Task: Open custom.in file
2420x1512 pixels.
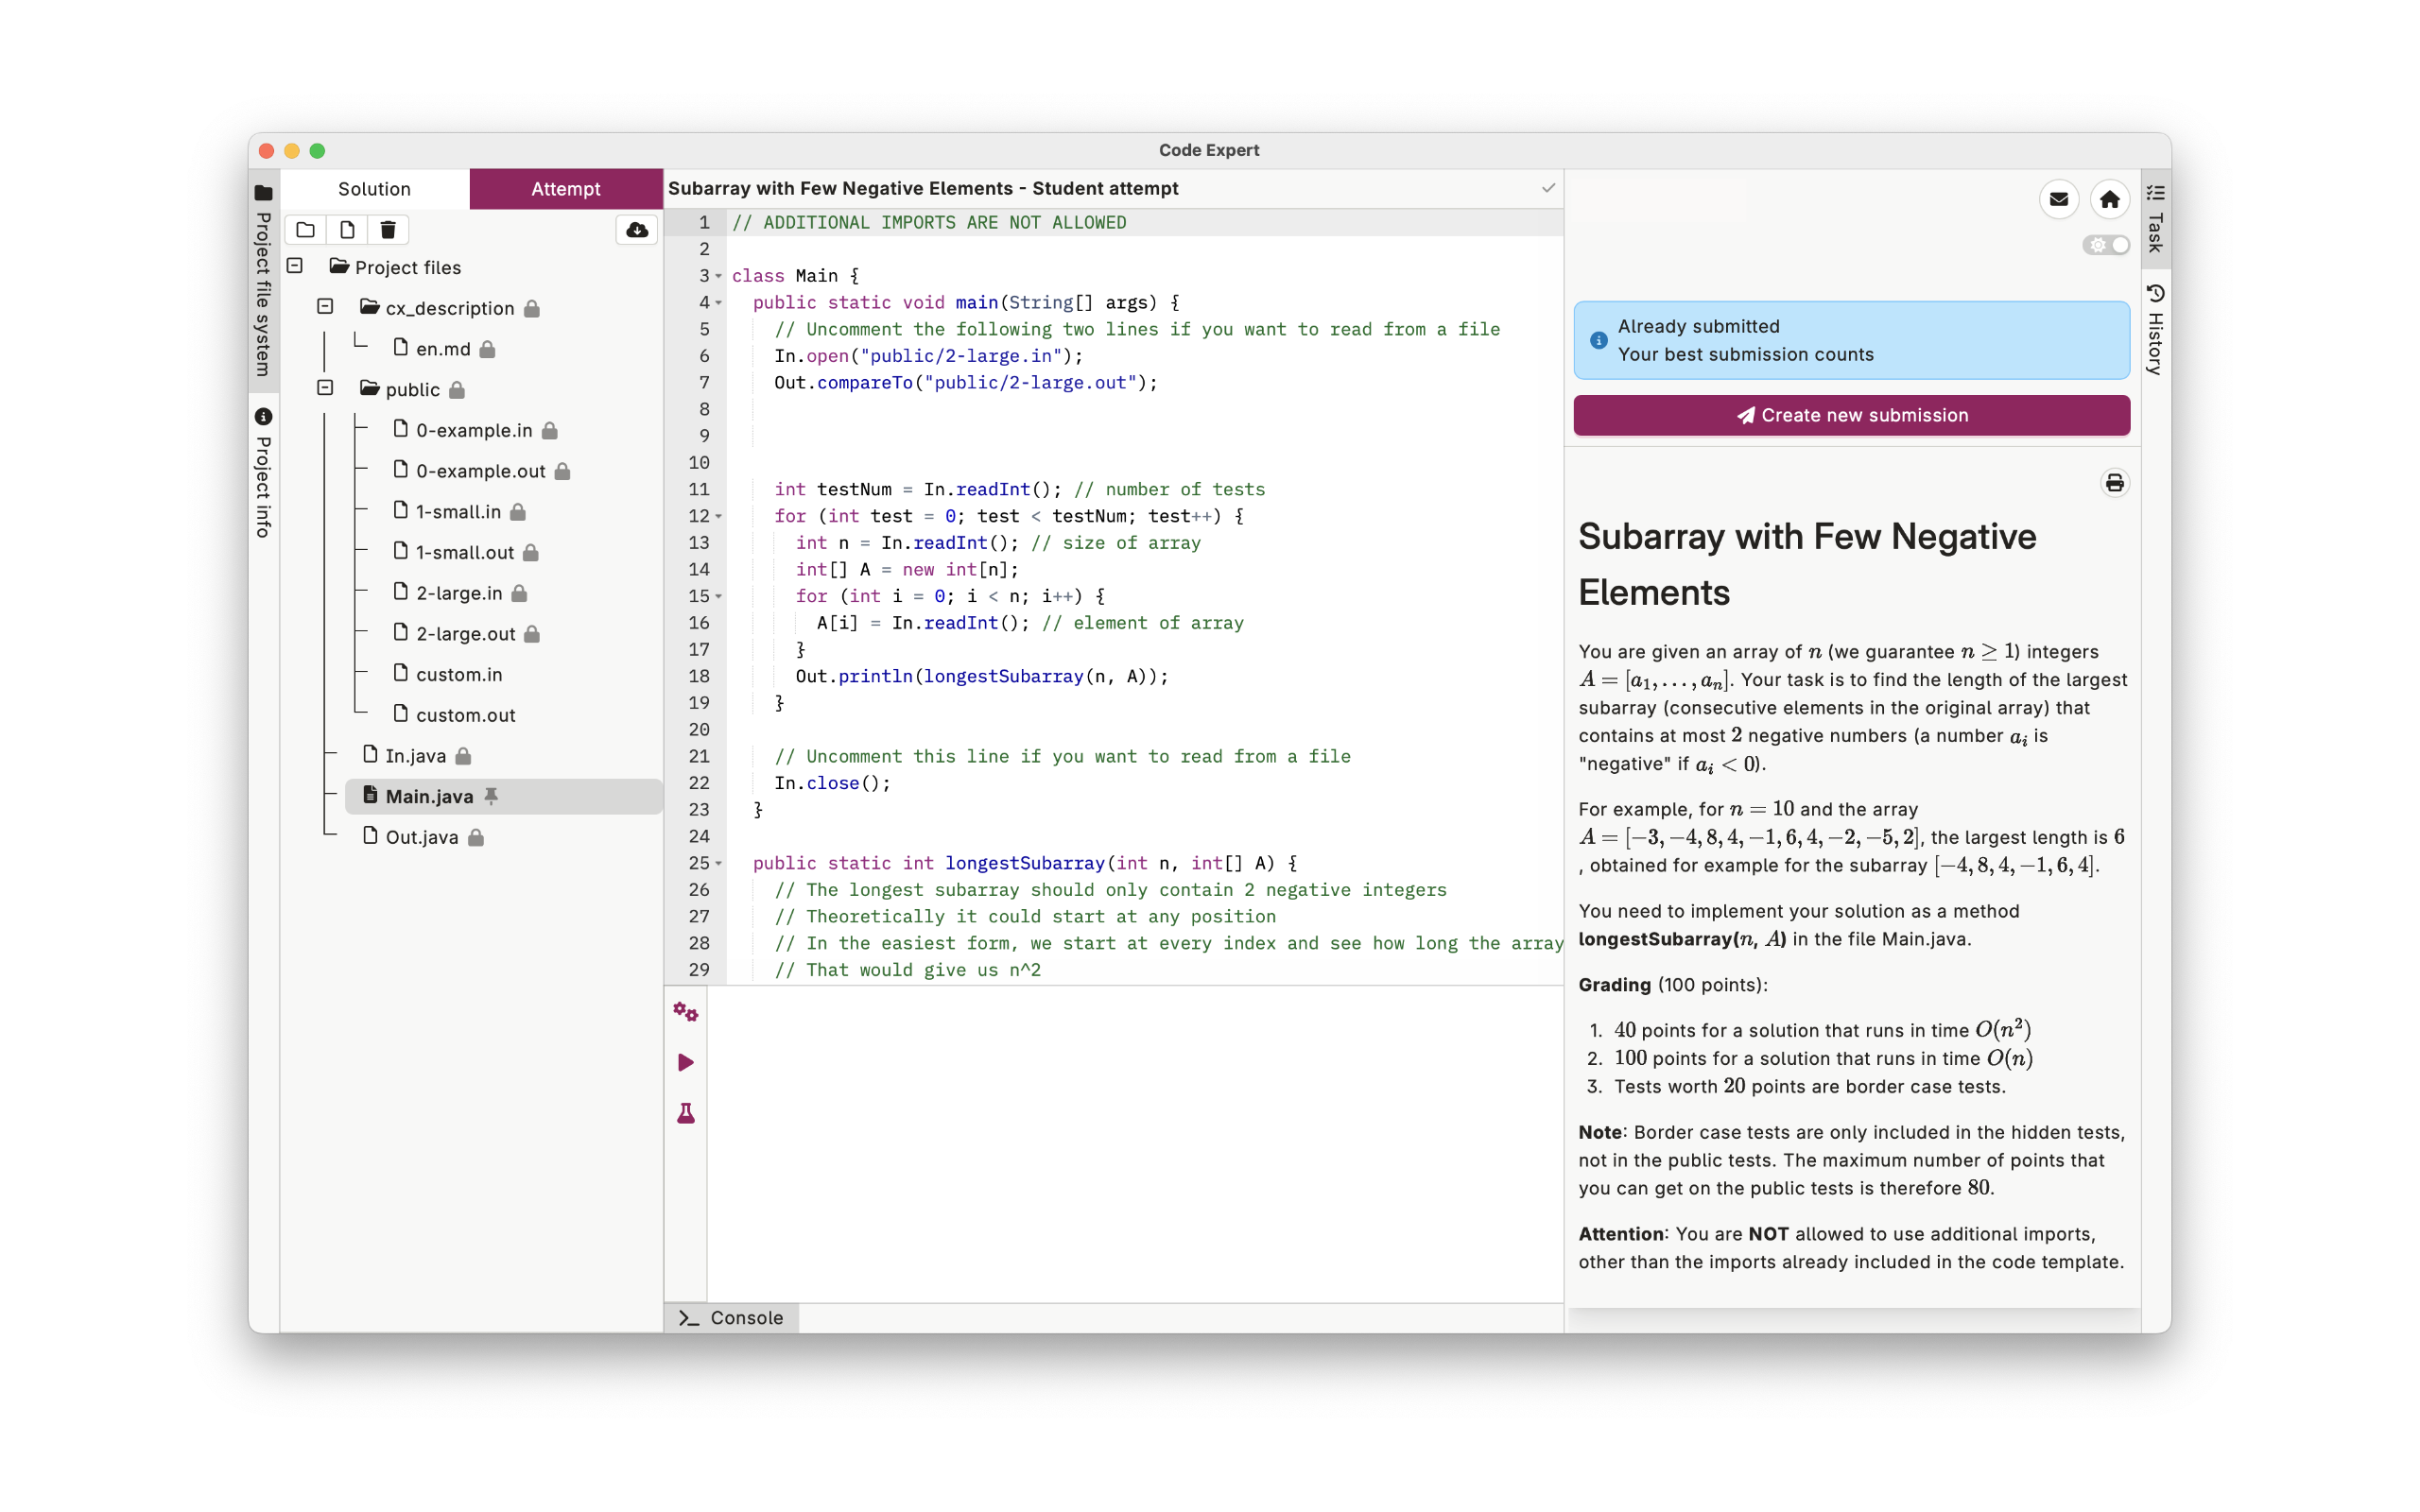Action: point(459,674)
